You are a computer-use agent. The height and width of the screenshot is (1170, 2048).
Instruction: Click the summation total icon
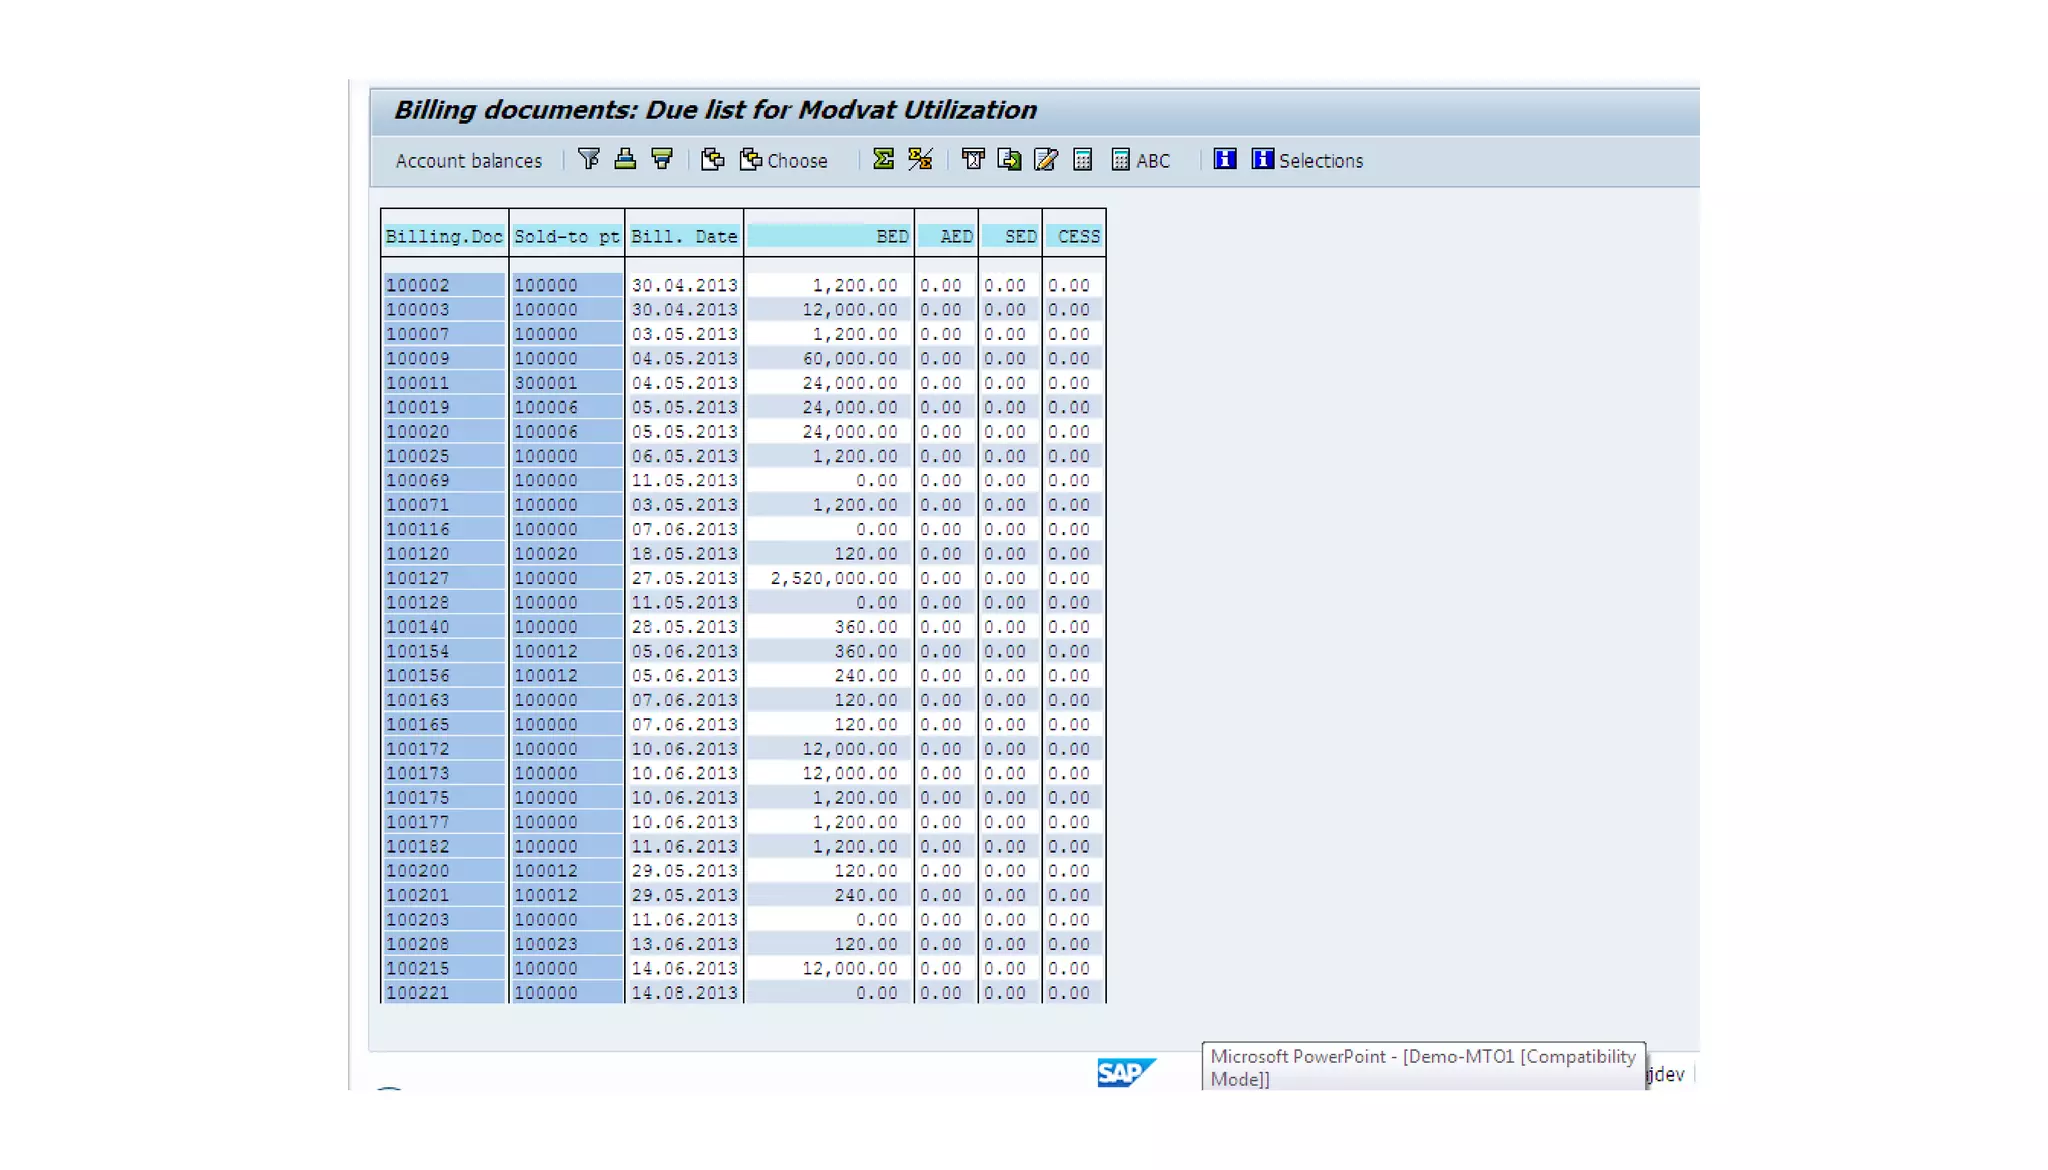coord(883,159)
